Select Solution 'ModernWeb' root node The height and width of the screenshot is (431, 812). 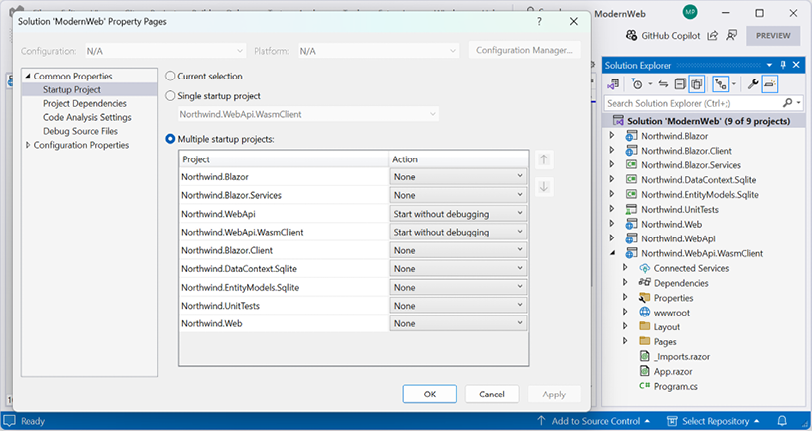708,121
